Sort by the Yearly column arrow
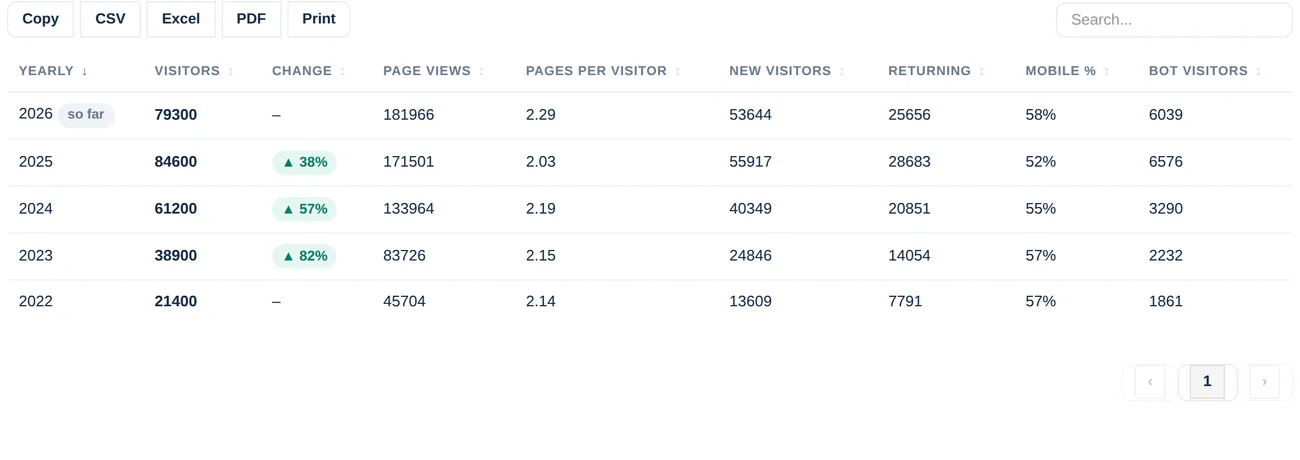 pos(85,71)
